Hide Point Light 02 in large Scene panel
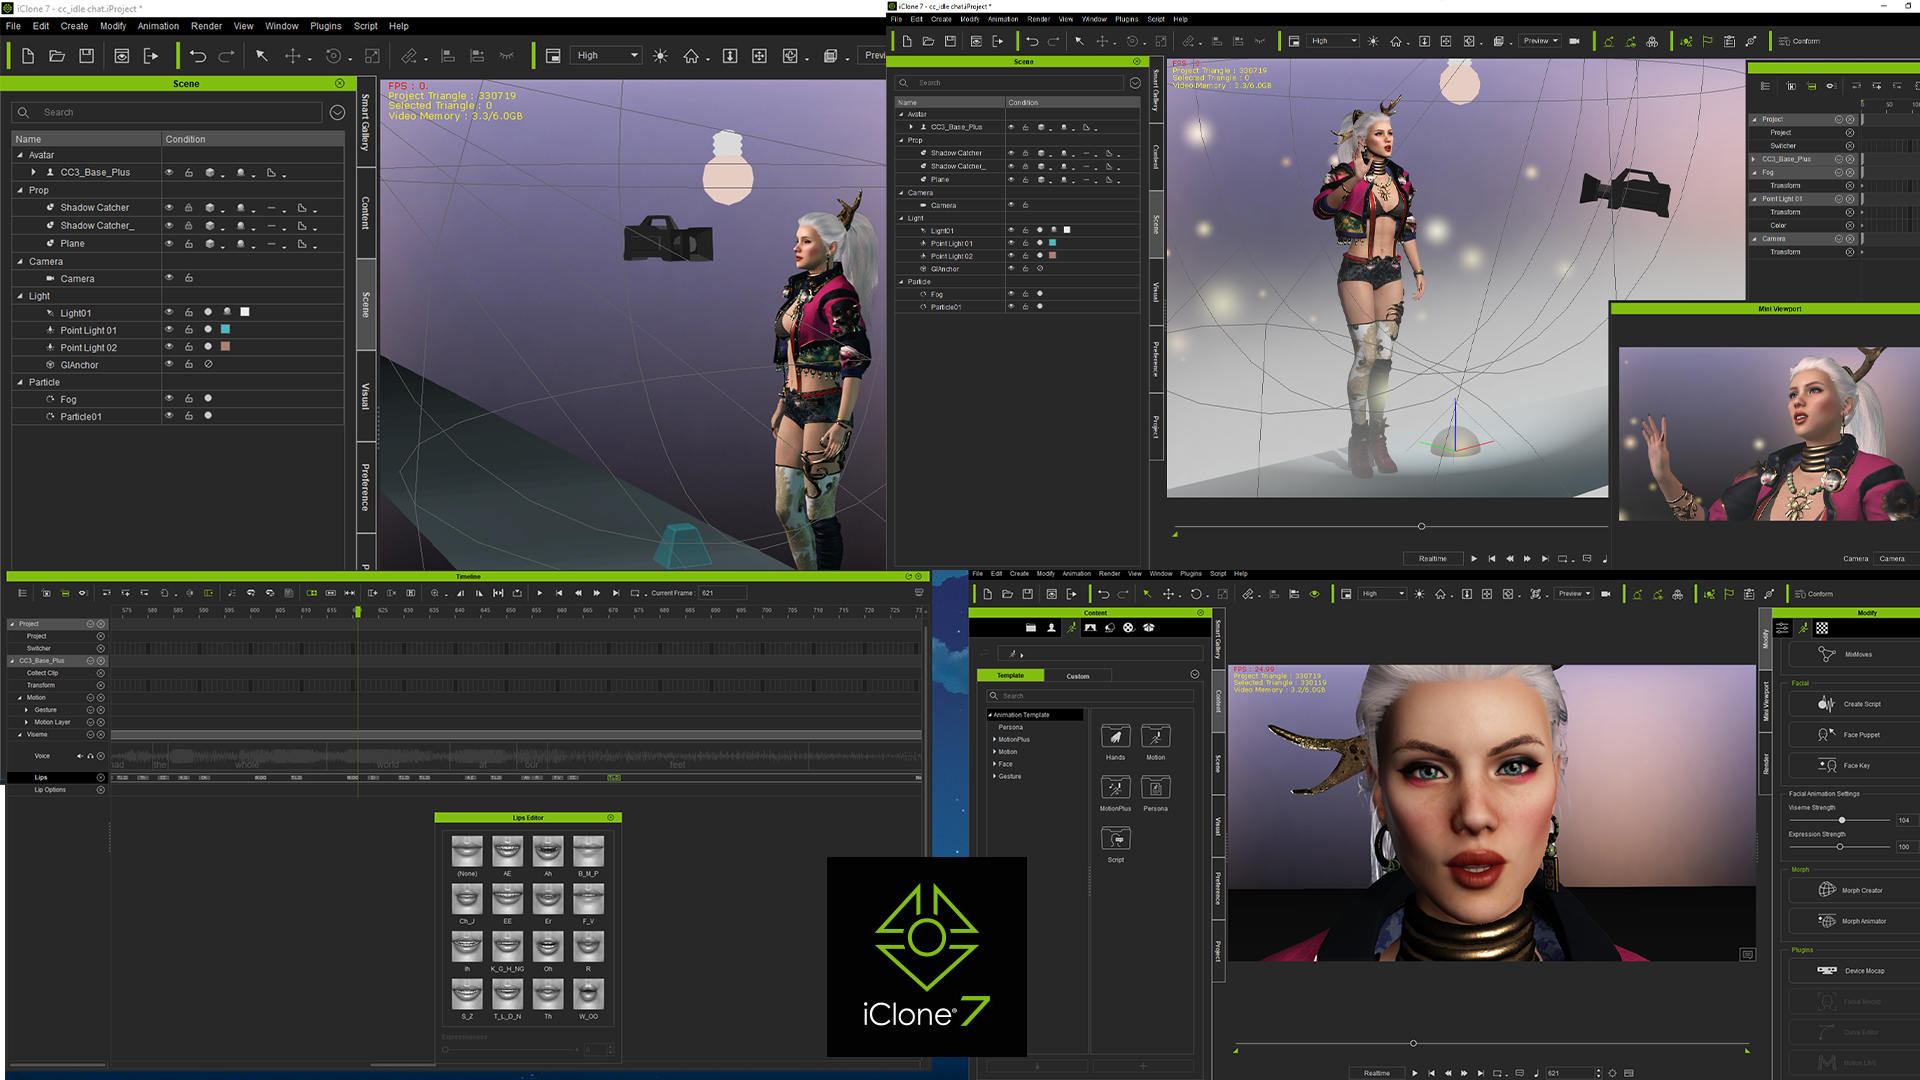The width and height of the screenshot is (1920, 1080). [x=169, y=347]
